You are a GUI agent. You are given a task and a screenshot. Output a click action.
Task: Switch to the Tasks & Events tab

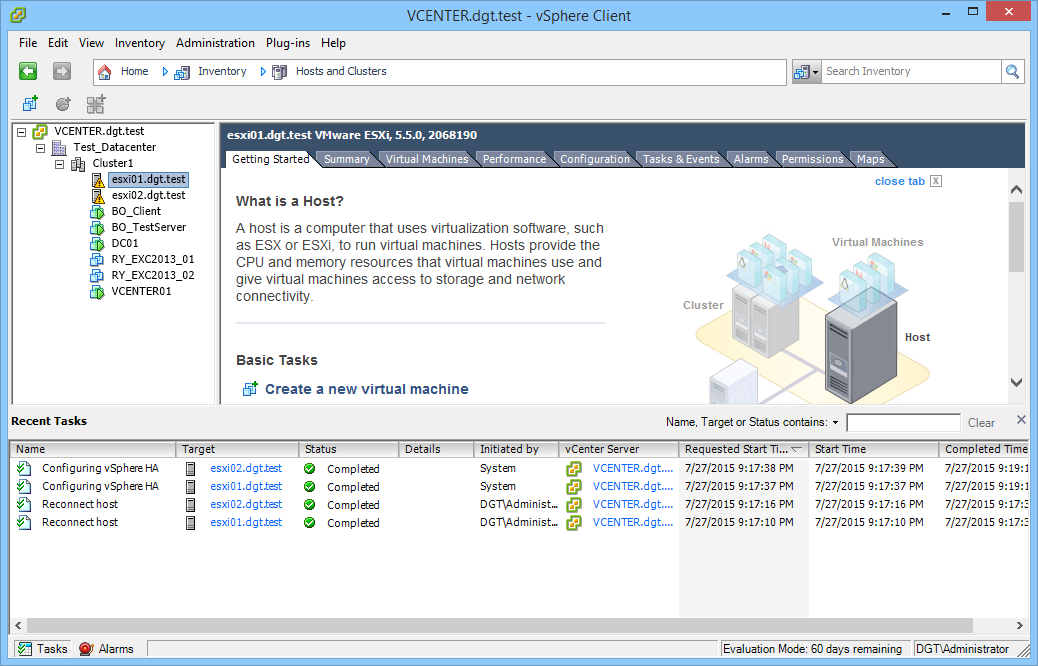click(681, 160)
